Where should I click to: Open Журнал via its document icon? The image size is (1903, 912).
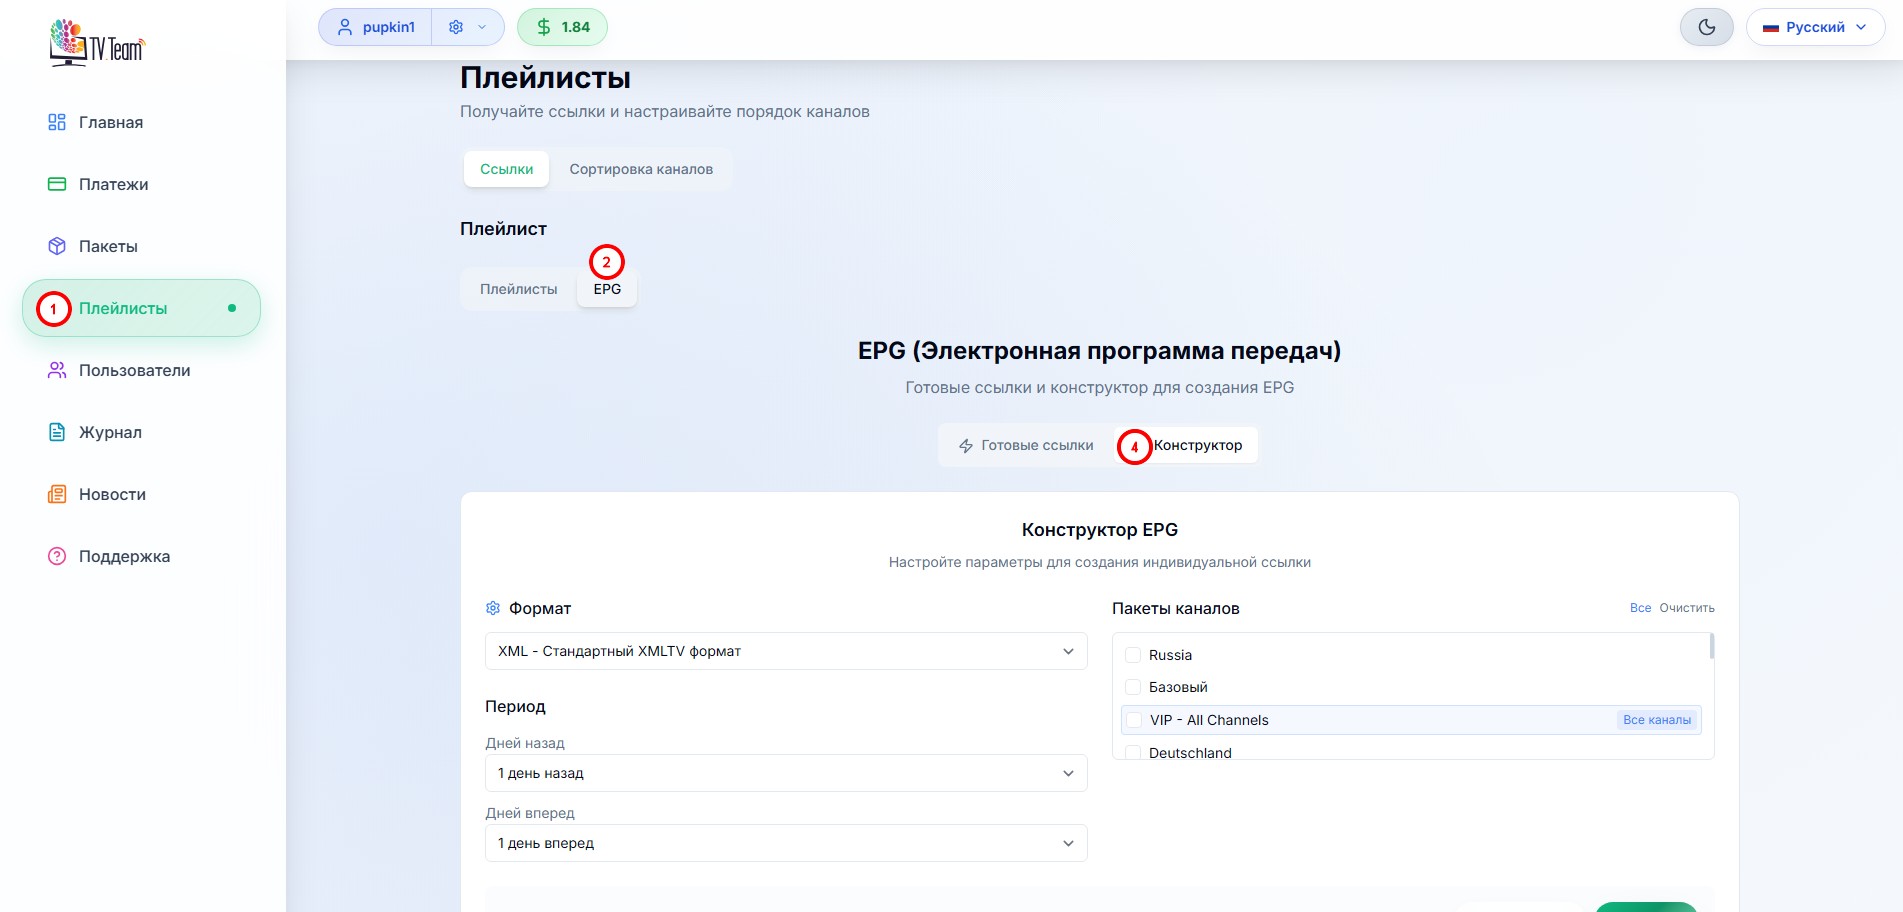[57, 432]
